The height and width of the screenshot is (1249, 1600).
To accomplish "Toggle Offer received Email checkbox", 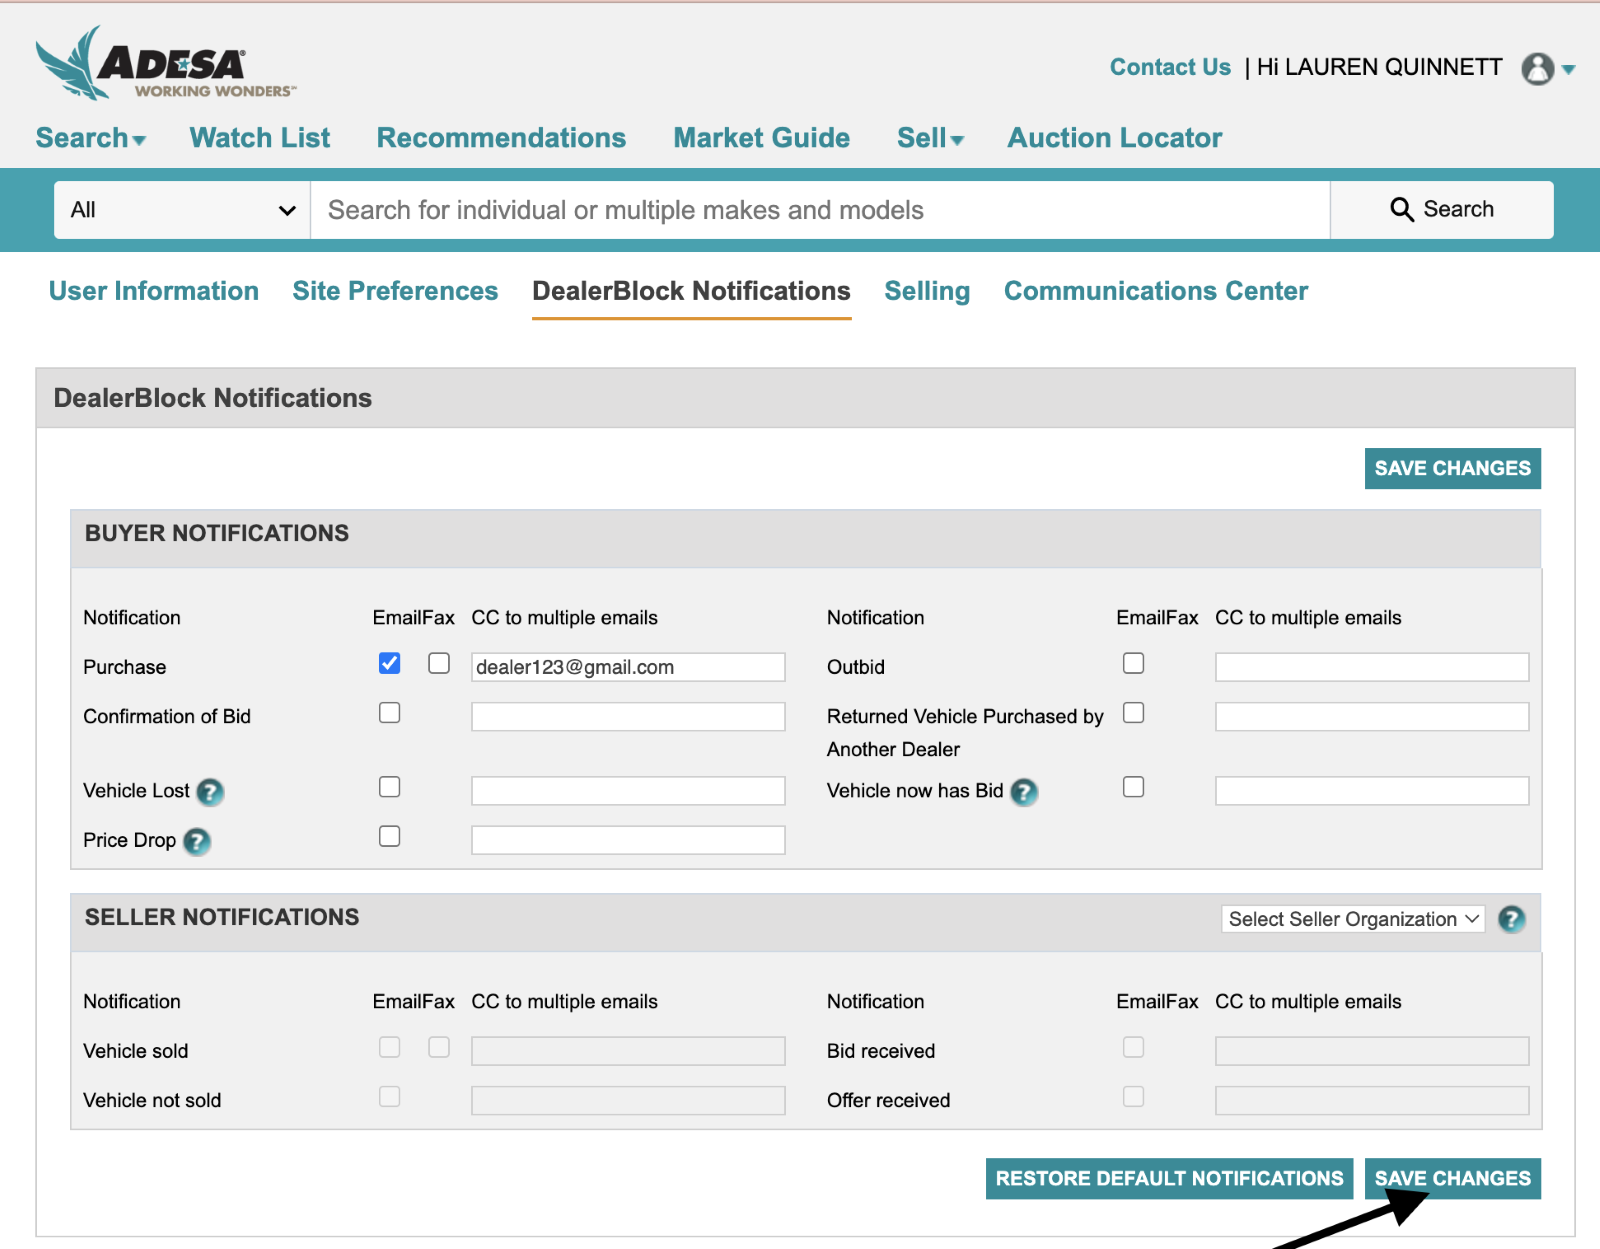I will pyautogui.click(x=1134, y=1097).
